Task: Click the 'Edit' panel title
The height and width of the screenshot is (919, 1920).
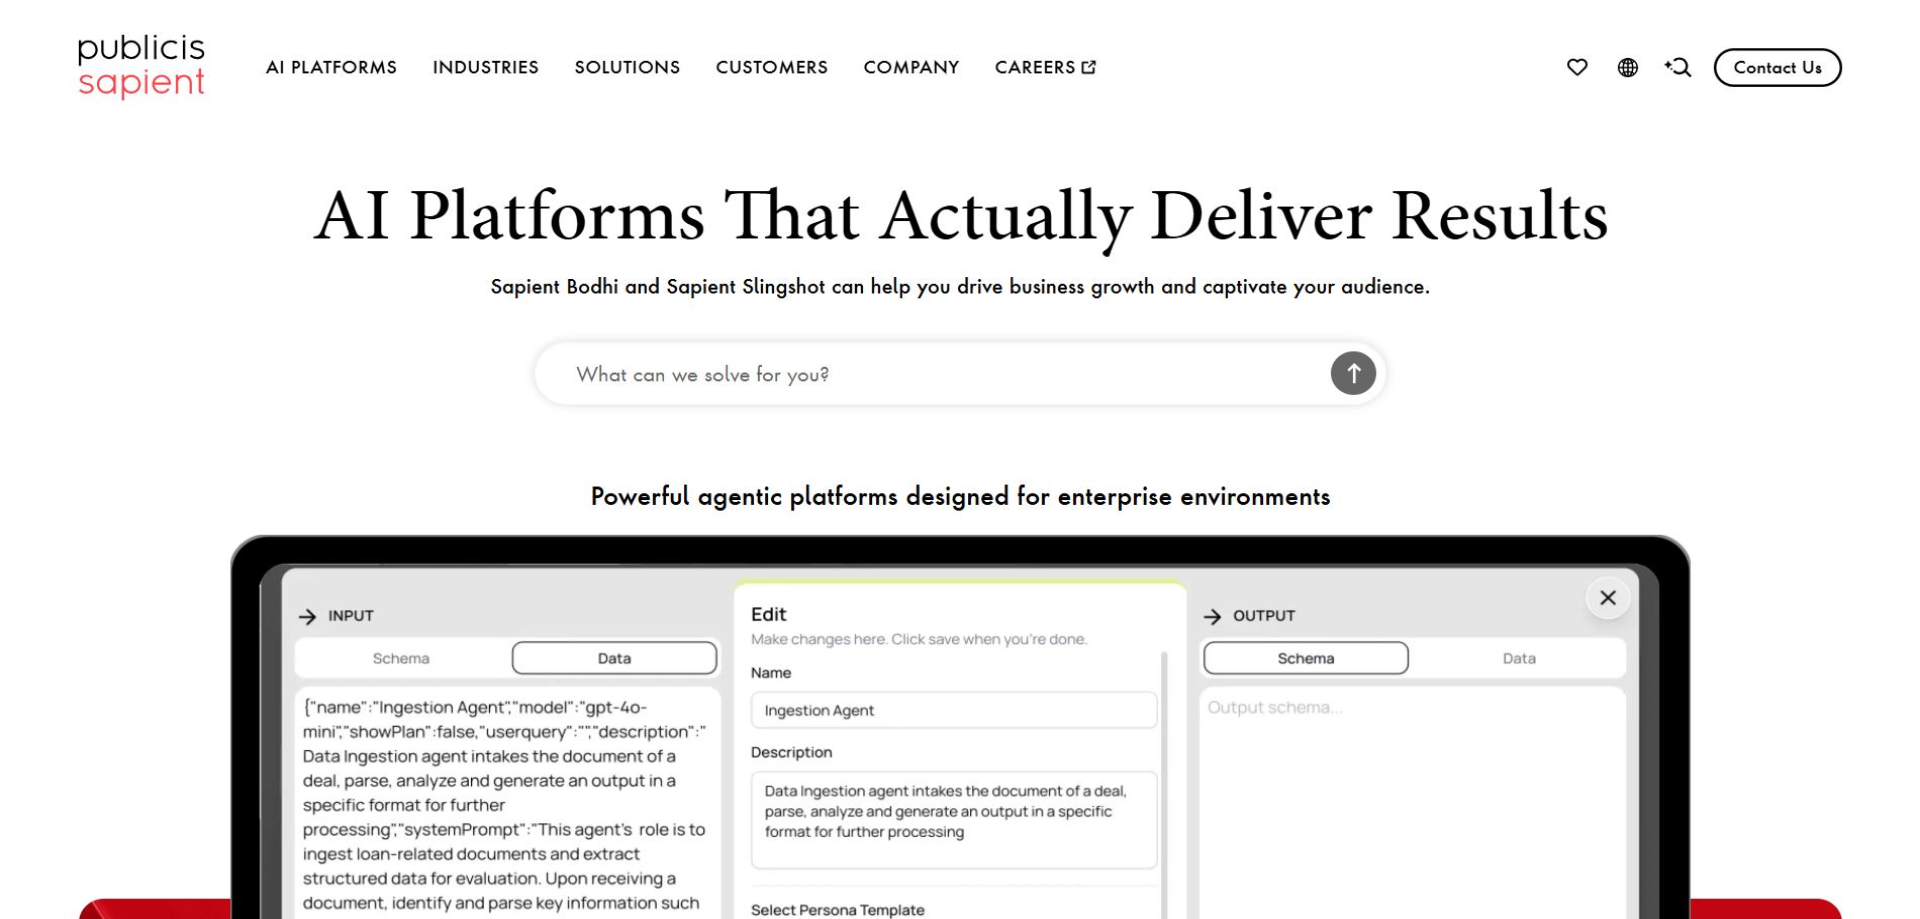Action: (769, 614)
